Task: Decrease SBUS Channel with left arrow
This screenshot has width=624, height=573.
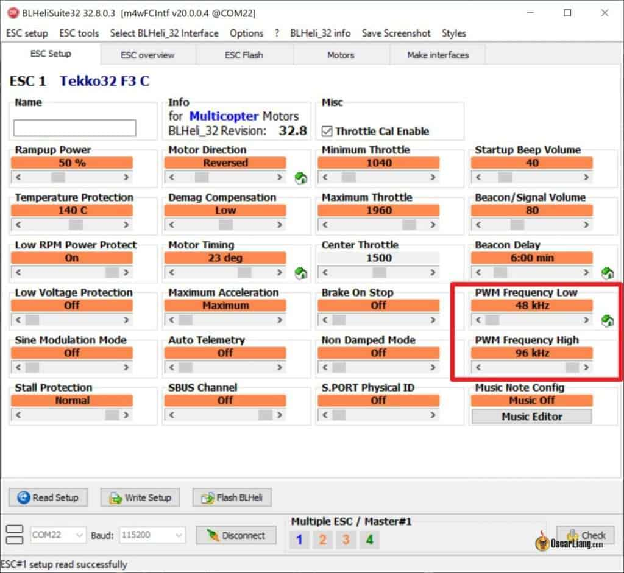Action: pyautogui.click(x=172, y=415)
